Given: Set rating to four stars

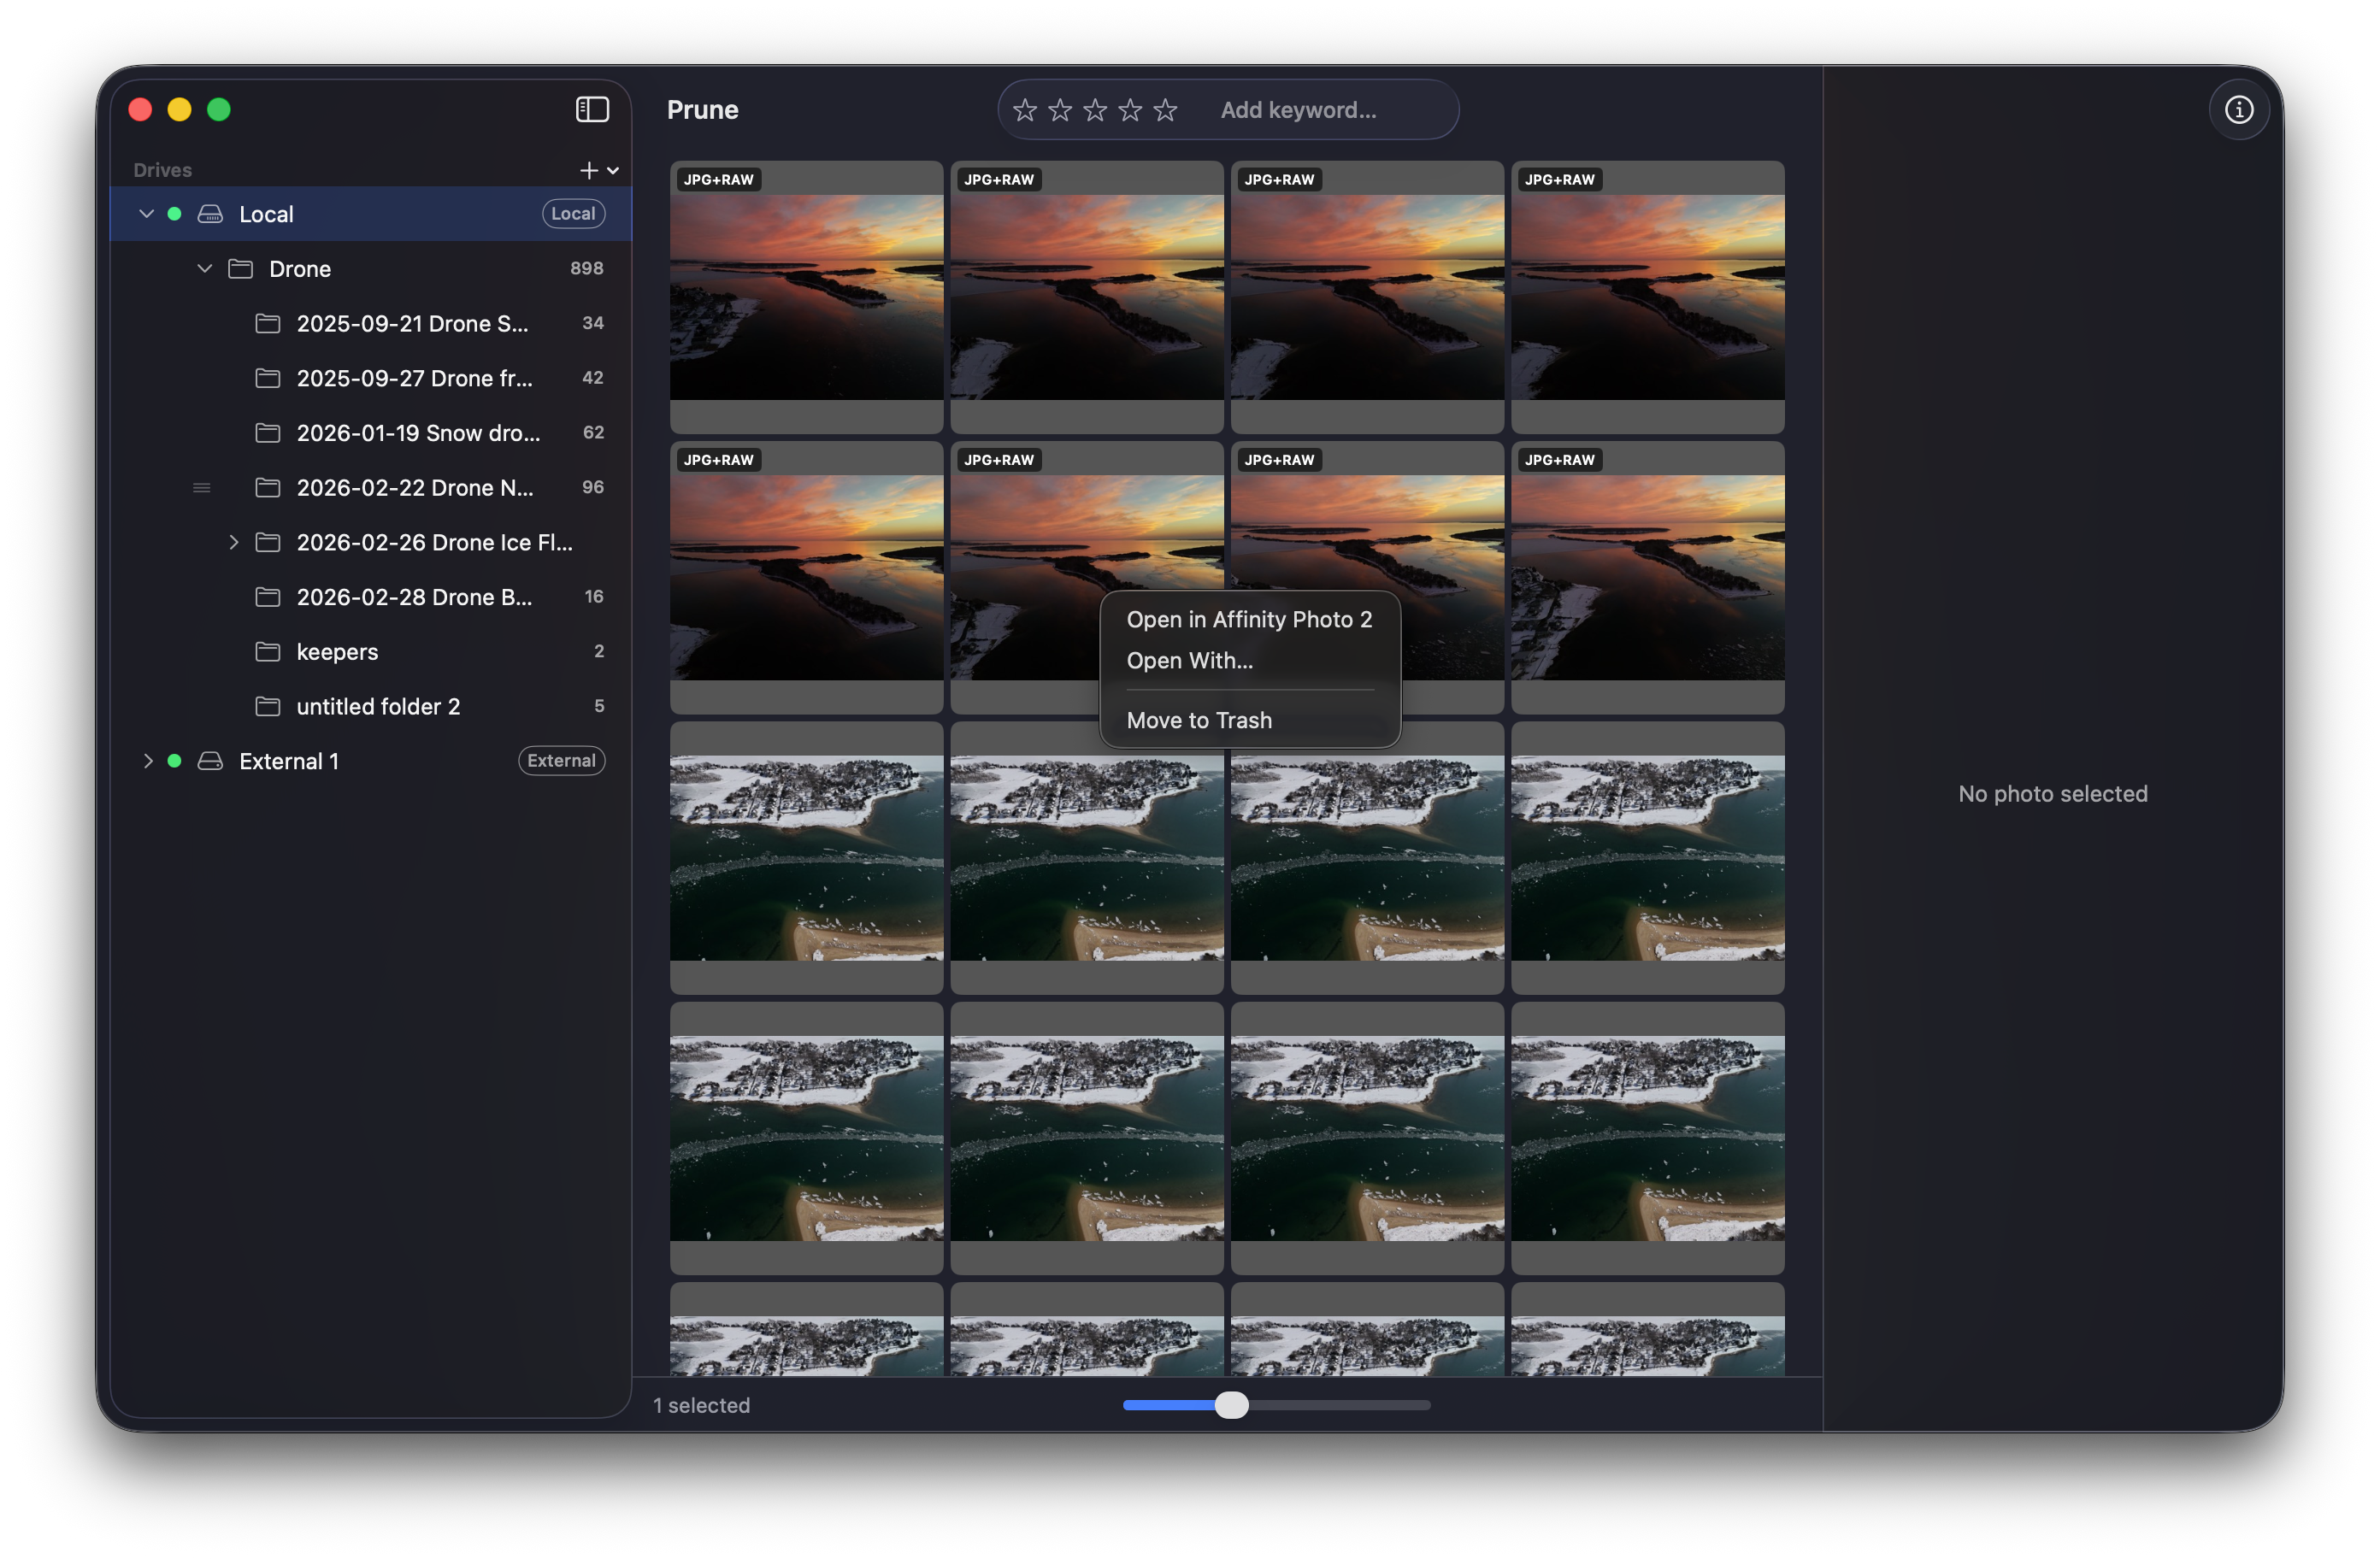Looking at the screenshot, I should pos(1130,110).
